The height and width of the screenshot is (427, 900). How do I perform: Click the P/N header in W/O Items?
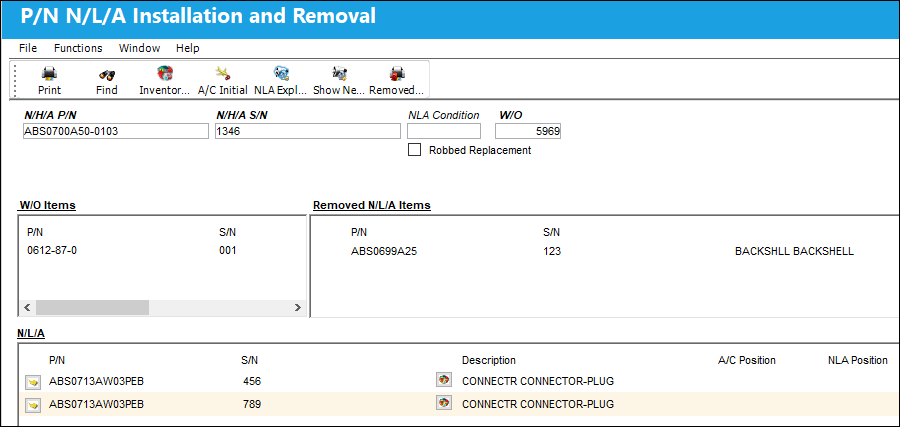[35, 232]
